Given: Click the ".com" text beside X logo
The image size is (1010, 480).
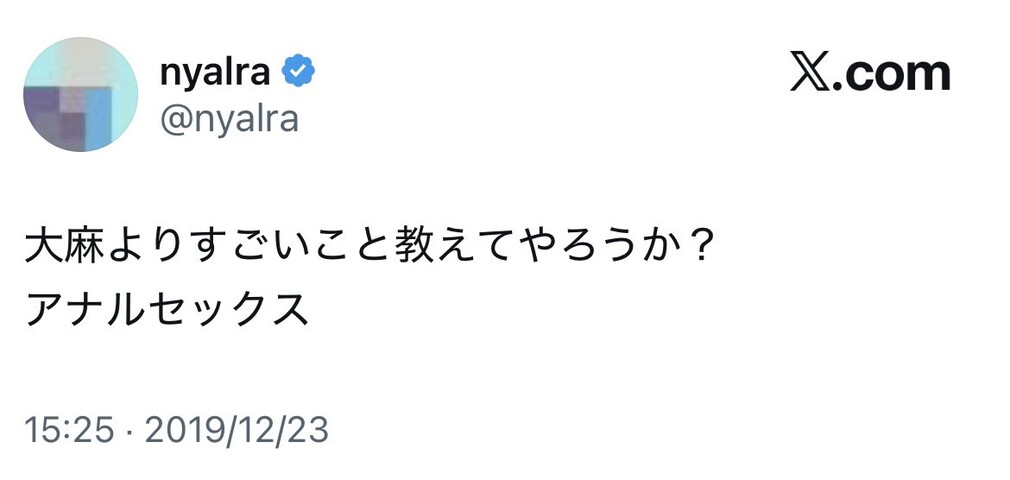Looking at the screenshot, I should click(892, 74).
